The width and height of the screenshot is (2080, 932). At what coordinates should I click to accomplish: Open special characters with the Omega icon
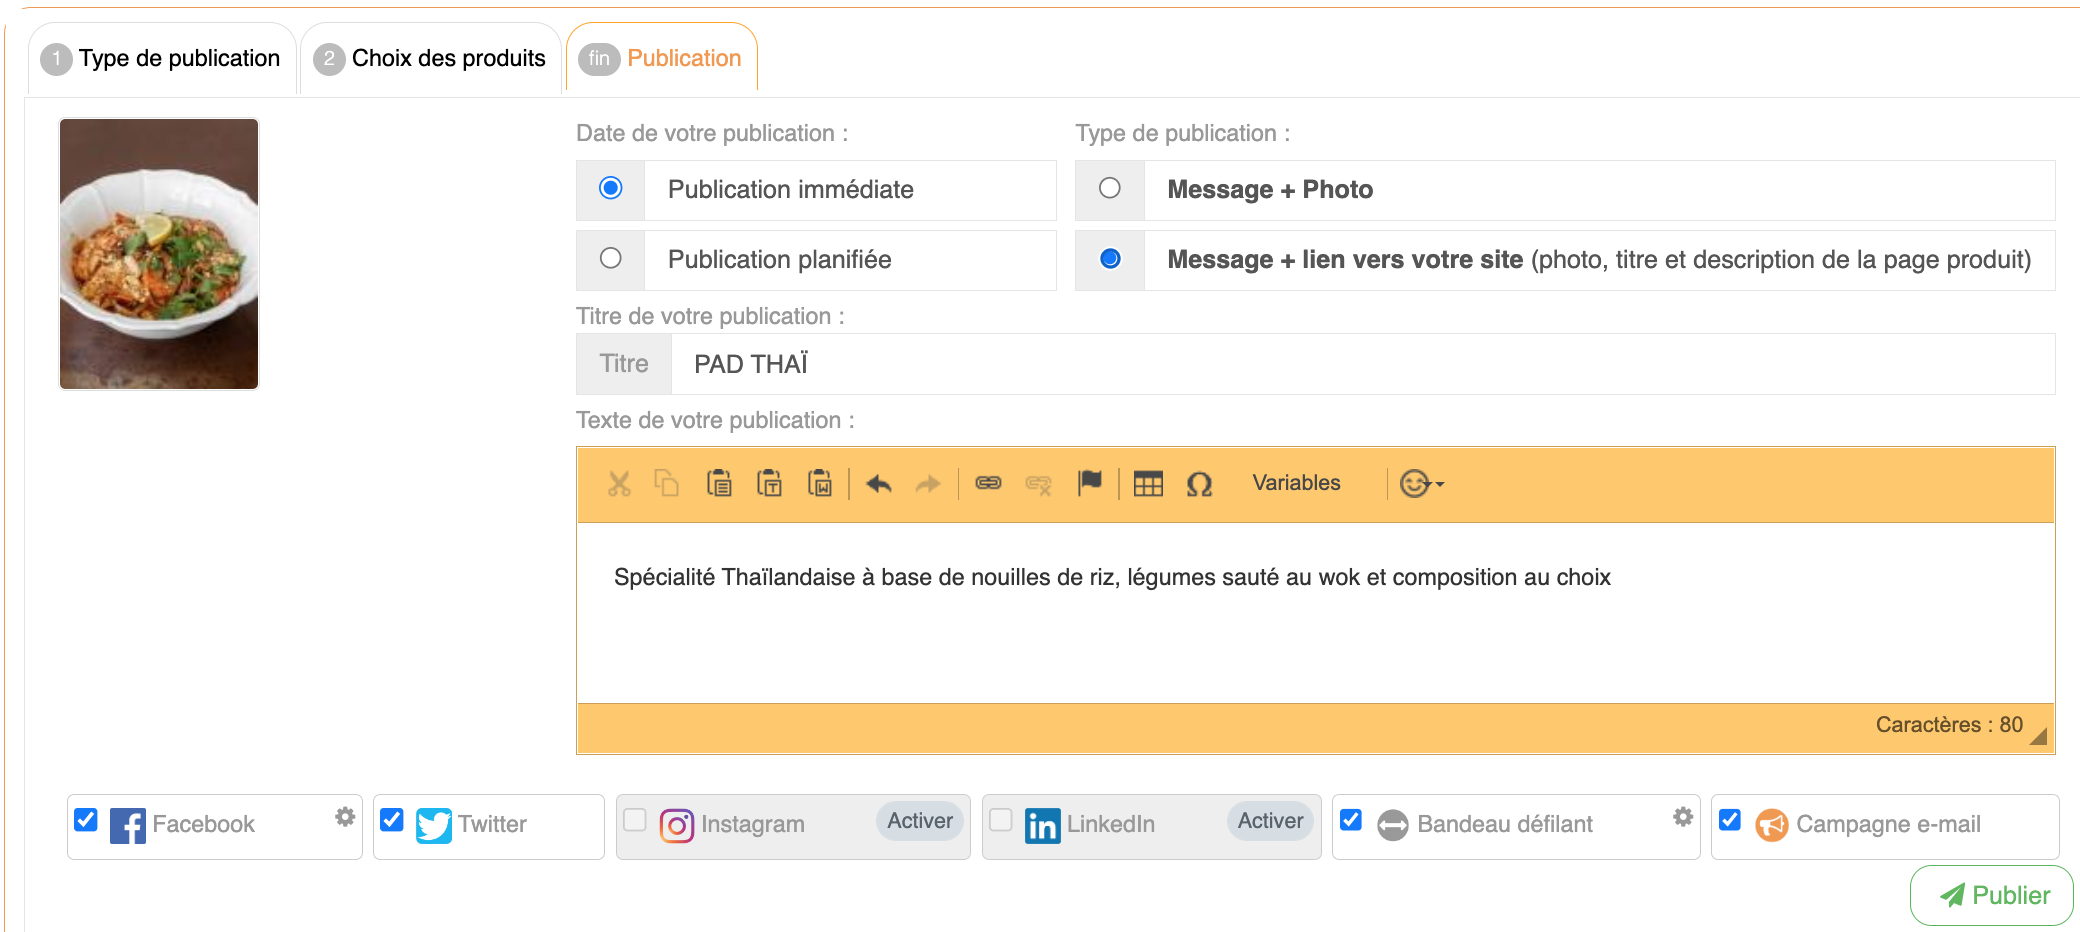coord(1199,484)
